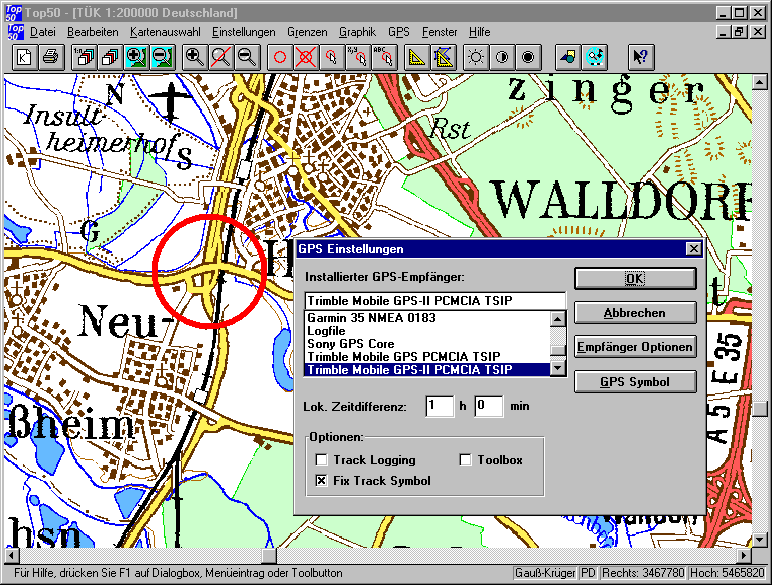Click the cyan GPS satellite toolbar icon
Viewport: 772px width, 585px height.
pyautogui.click(x=595, y=58)
